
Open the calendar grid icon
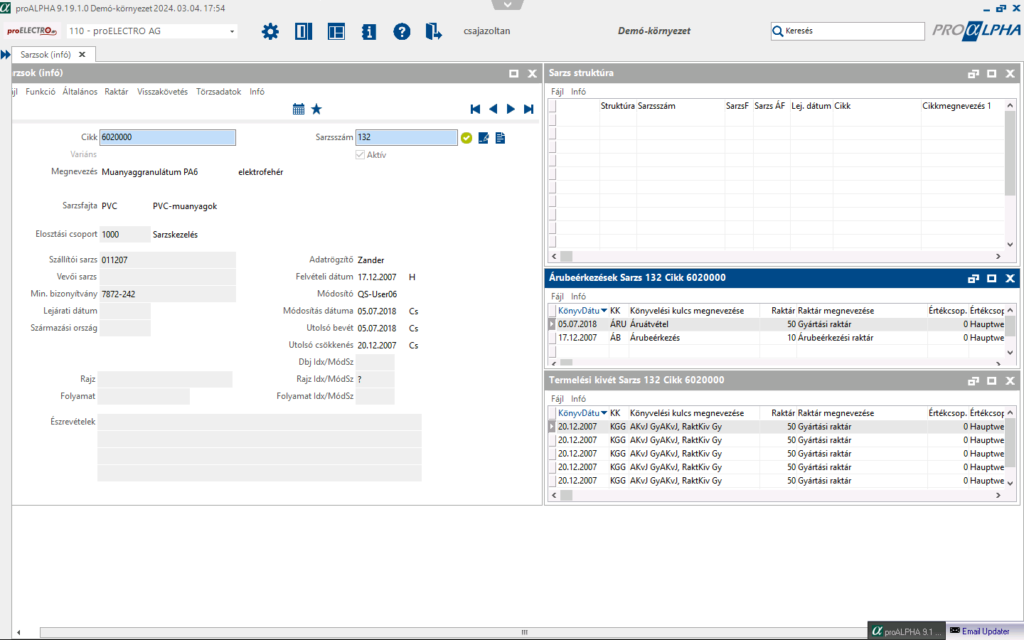pyautogui.click(x=299, y=109)
